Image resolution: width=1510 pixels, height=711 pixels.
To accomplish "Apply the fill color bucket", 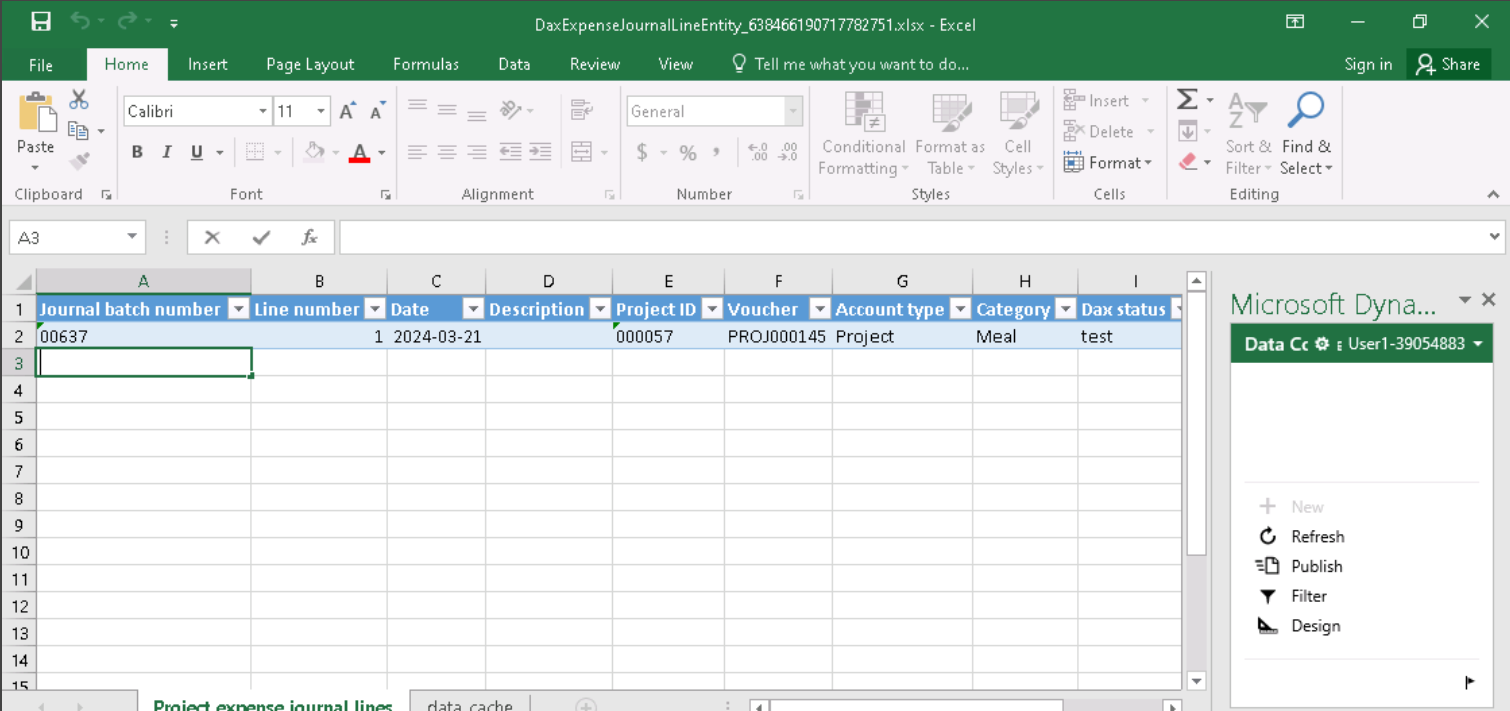I will 314,152.
